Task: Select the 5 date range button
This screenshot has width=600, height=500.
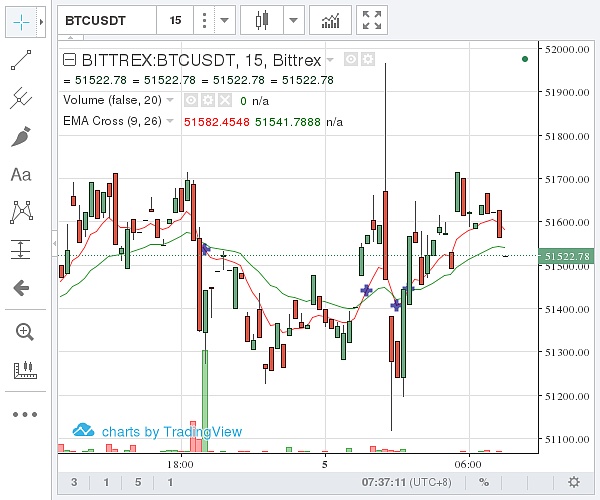Action: (138, 482)
